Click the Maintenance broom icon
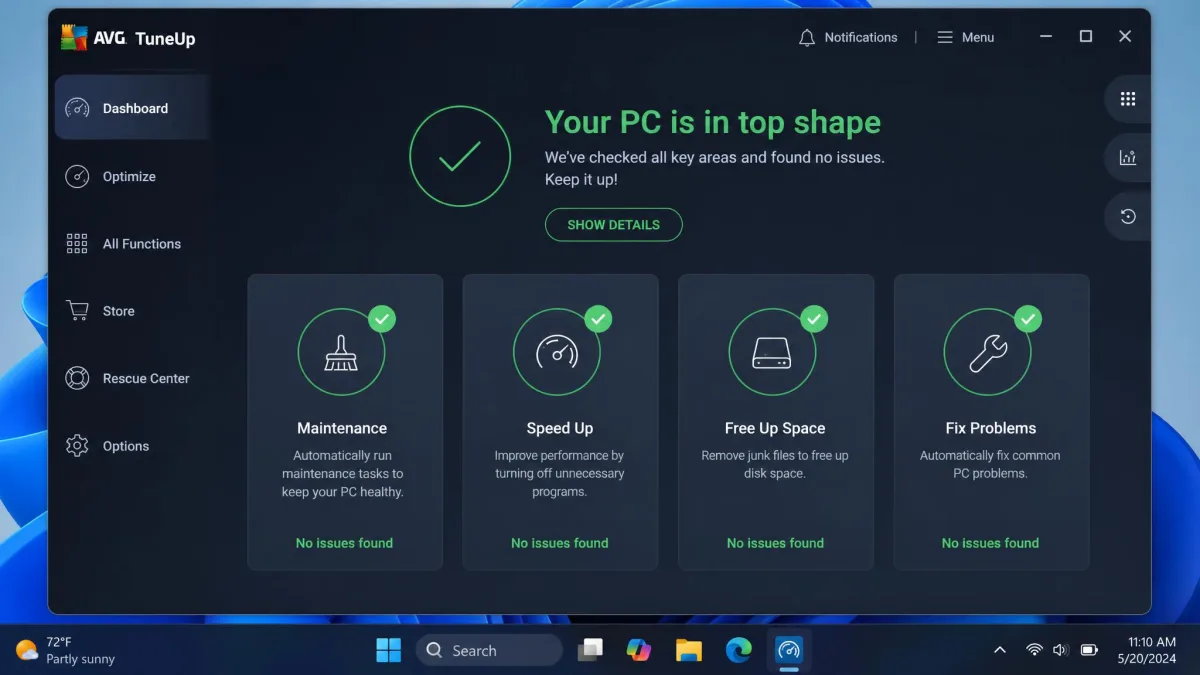Viewport: 1200px width, 675px height. click(x=342, y=352)
